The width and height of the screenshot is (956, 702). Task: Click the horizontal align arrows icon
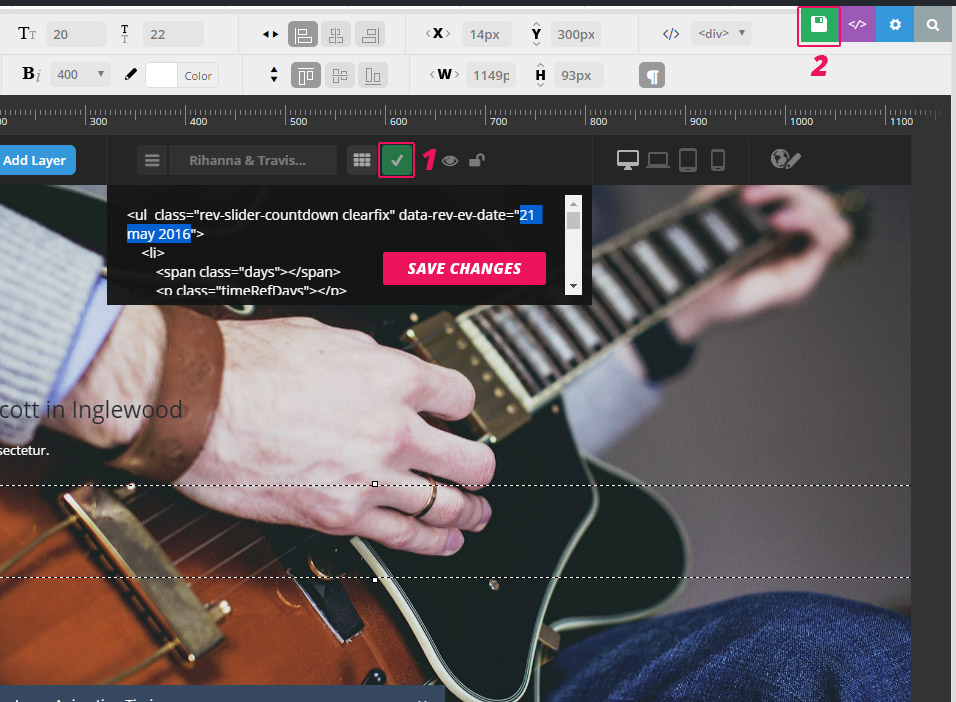(271, 34)
